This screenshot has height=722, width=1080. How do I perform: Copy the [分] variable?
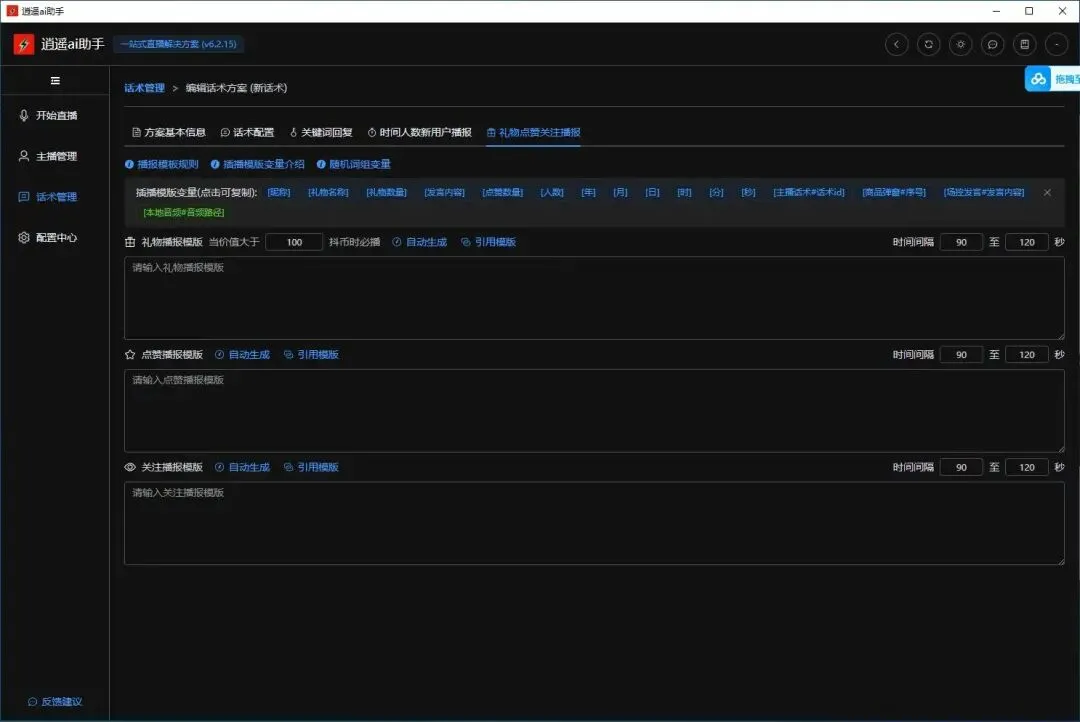tap(716, 192)
